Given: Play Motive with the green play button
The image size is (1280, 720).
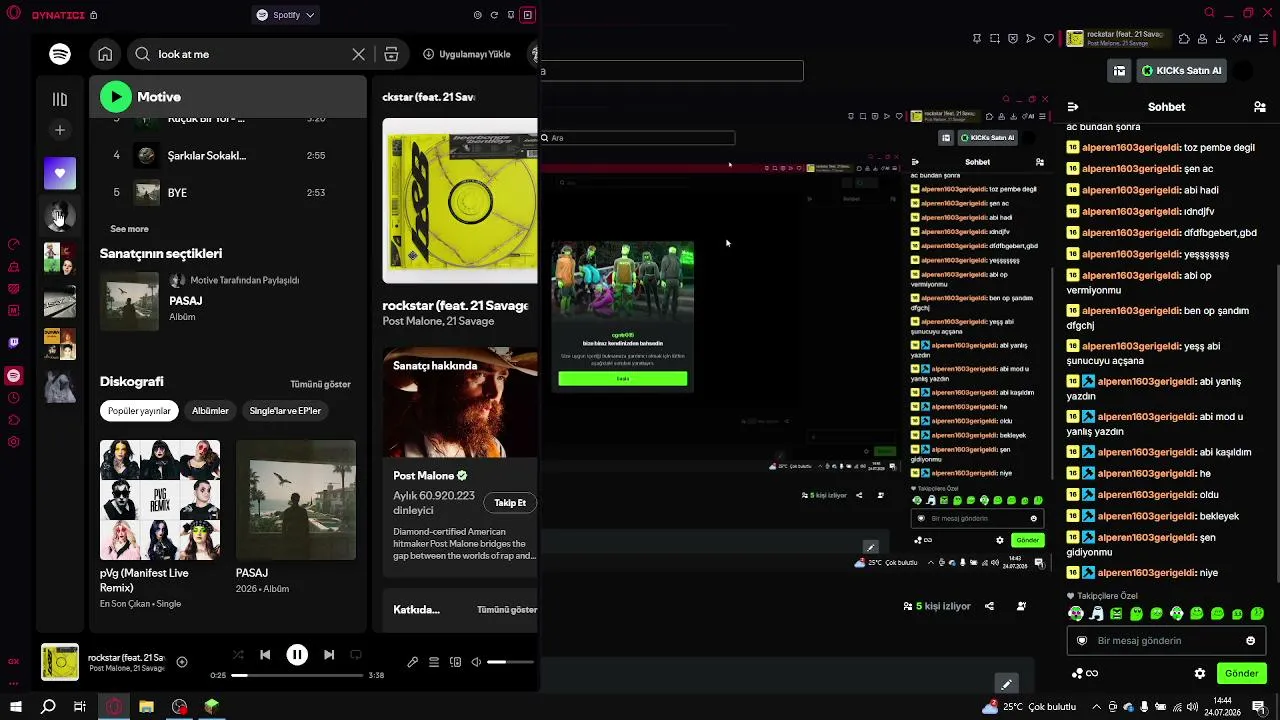Looking at the screenshot, I should tap(116, 97).
